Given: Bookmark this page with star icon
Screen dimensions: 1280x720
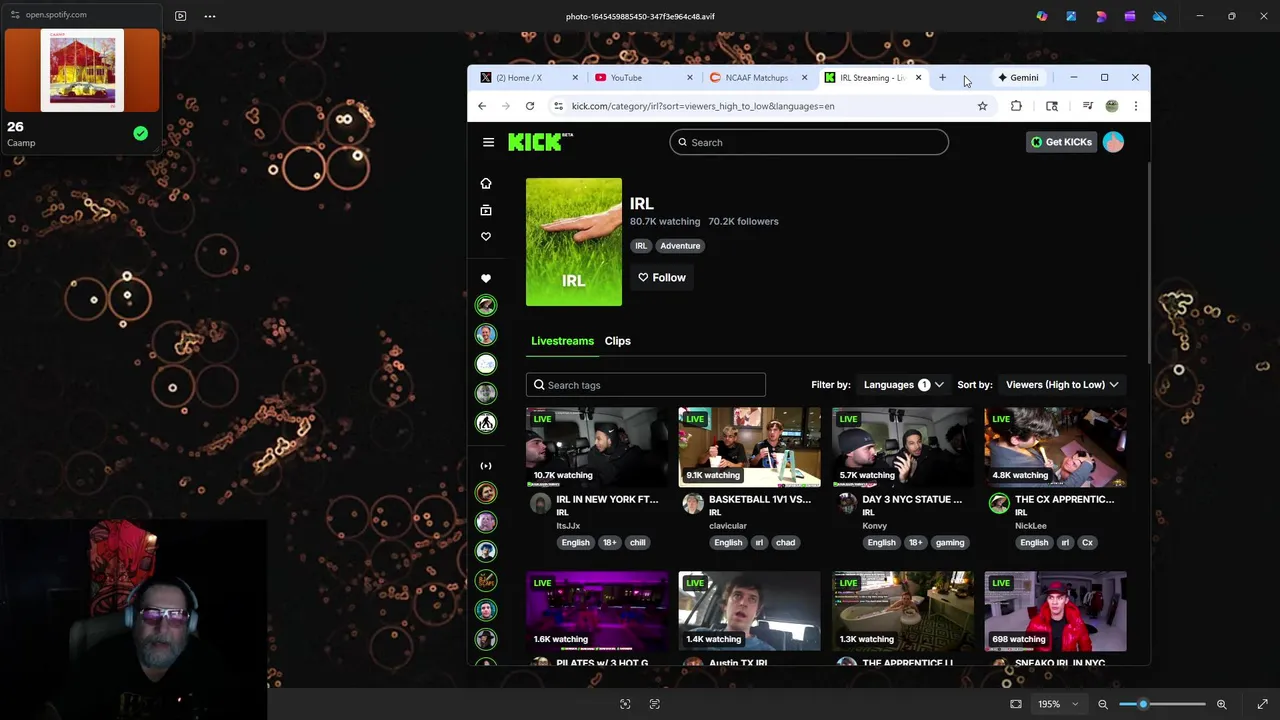Looking at the screenshot, I should 982,106.
